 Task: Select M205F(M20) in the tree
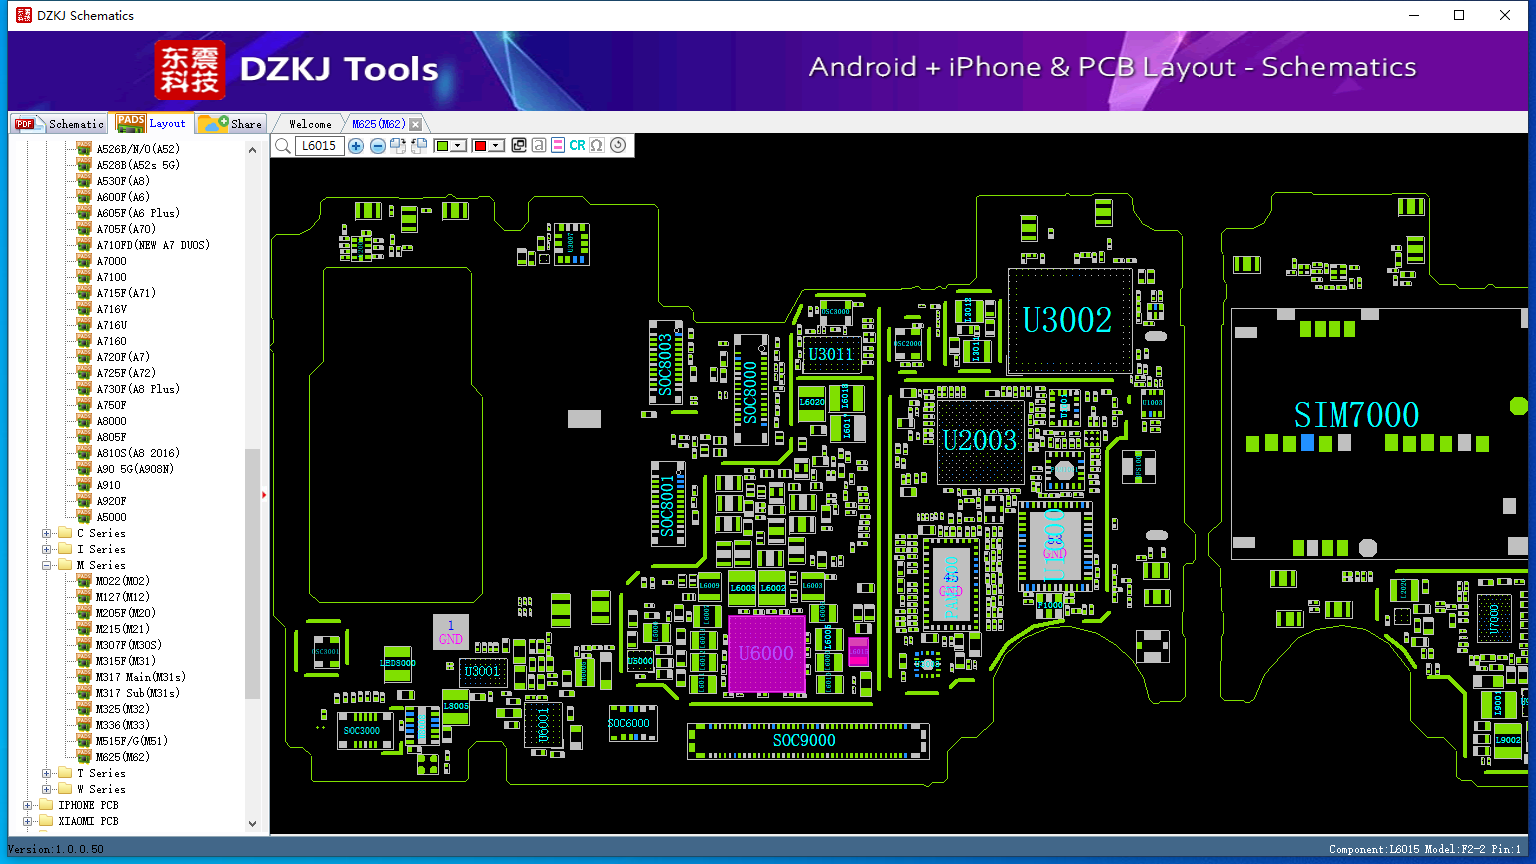click(x=125, y=613)
